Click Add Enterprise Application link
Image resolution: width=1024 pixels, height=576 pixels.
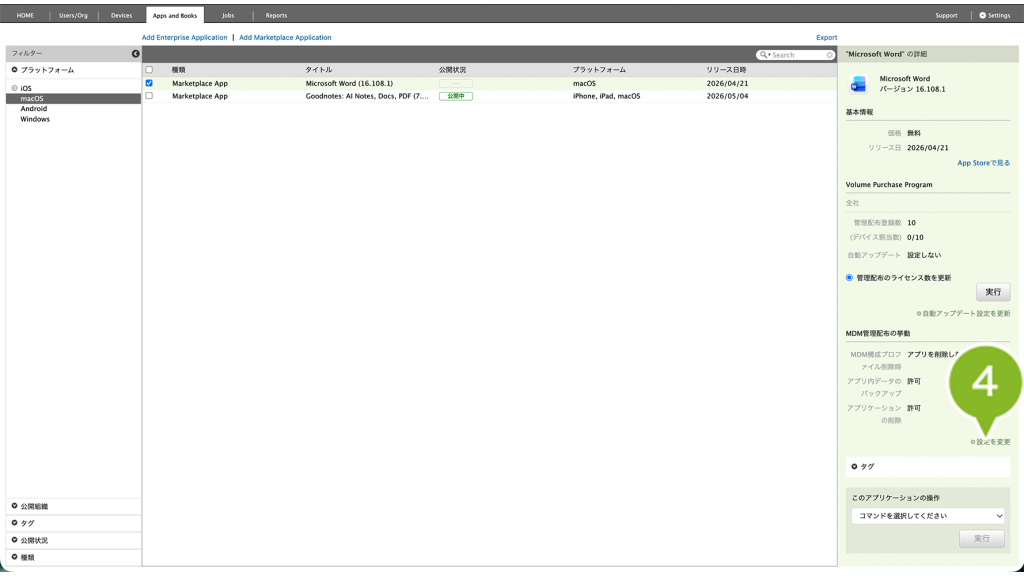pos(184,37)
